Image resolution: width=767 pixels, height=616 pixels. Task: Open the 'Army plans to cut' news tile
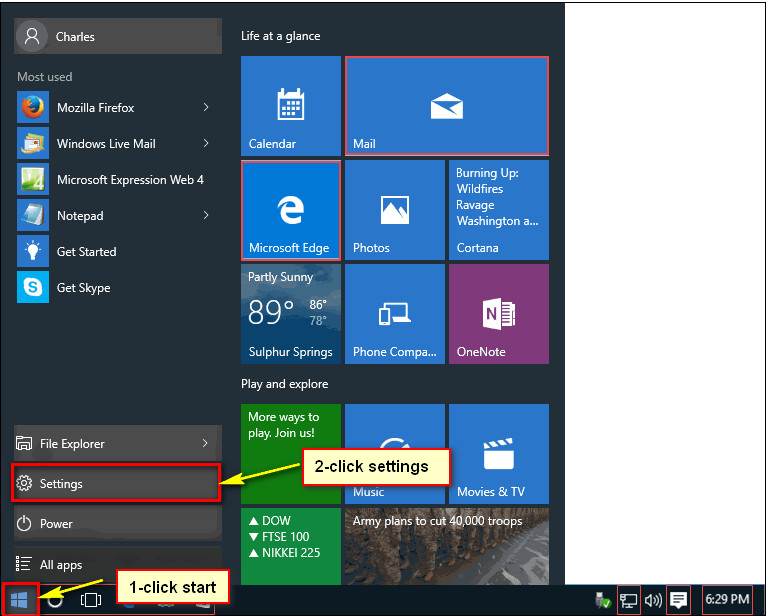pos(447,546)
